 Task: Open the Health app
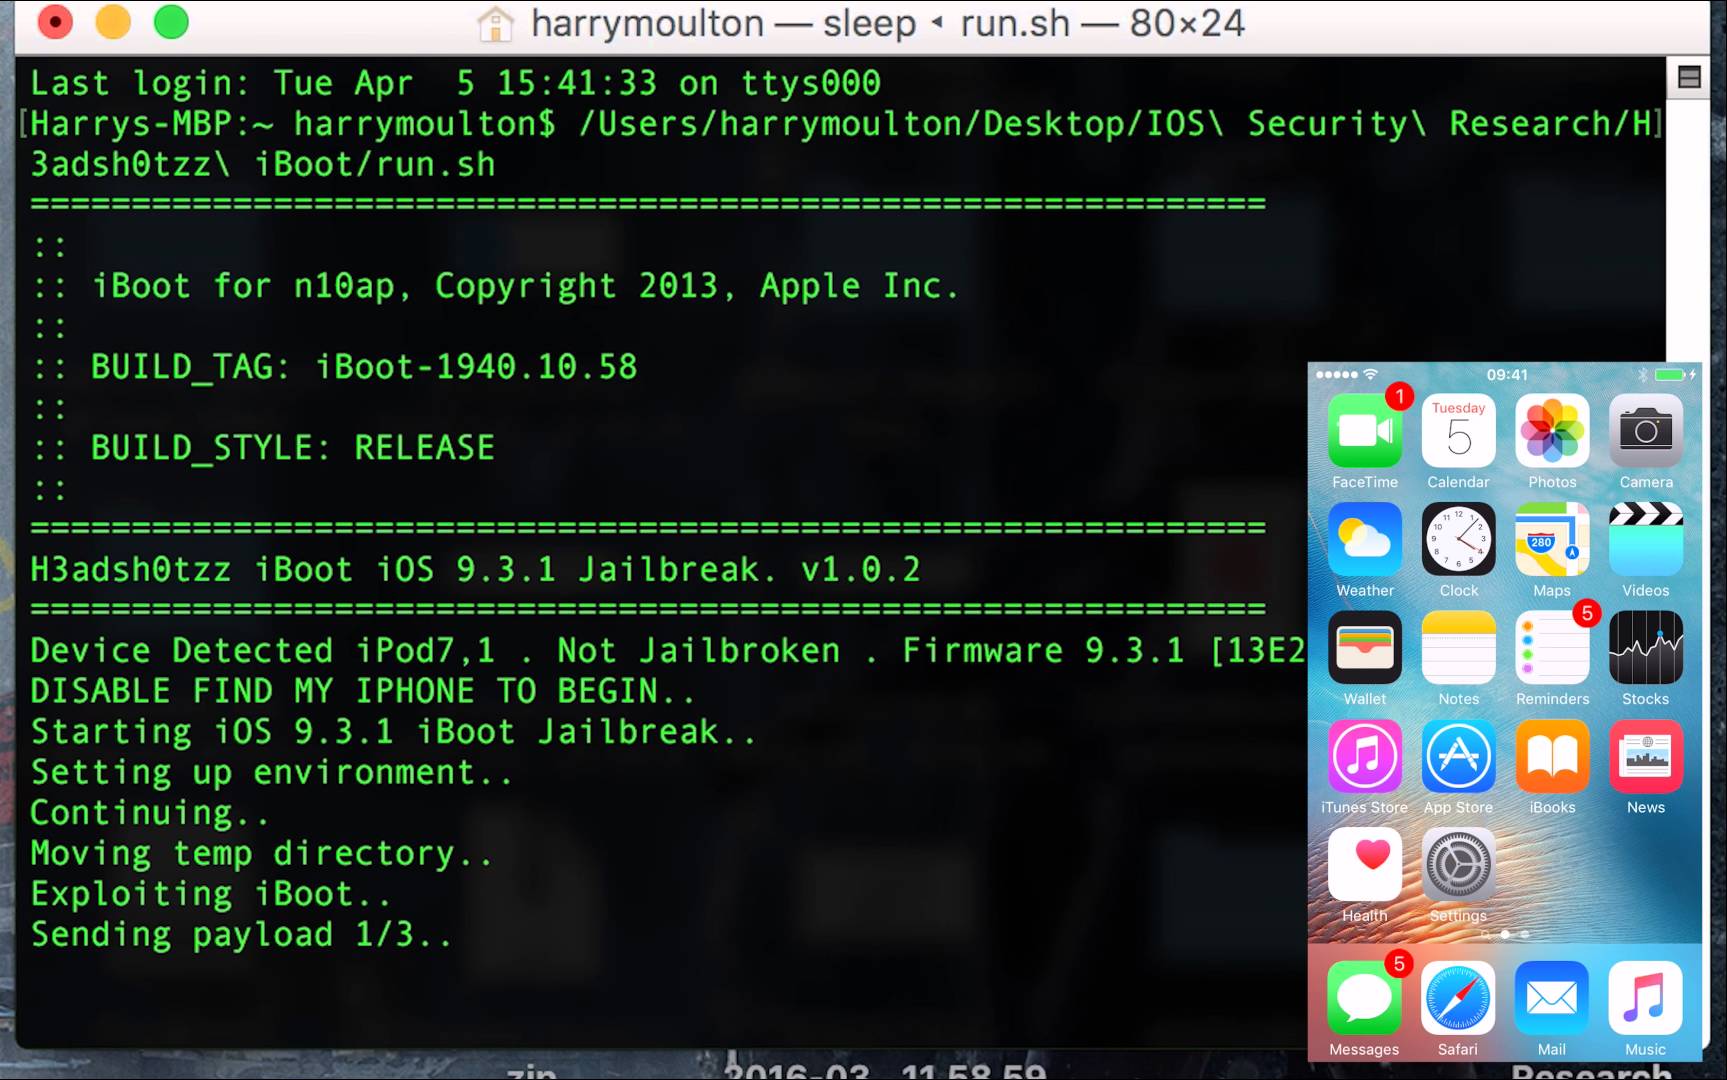(1364, 865)
